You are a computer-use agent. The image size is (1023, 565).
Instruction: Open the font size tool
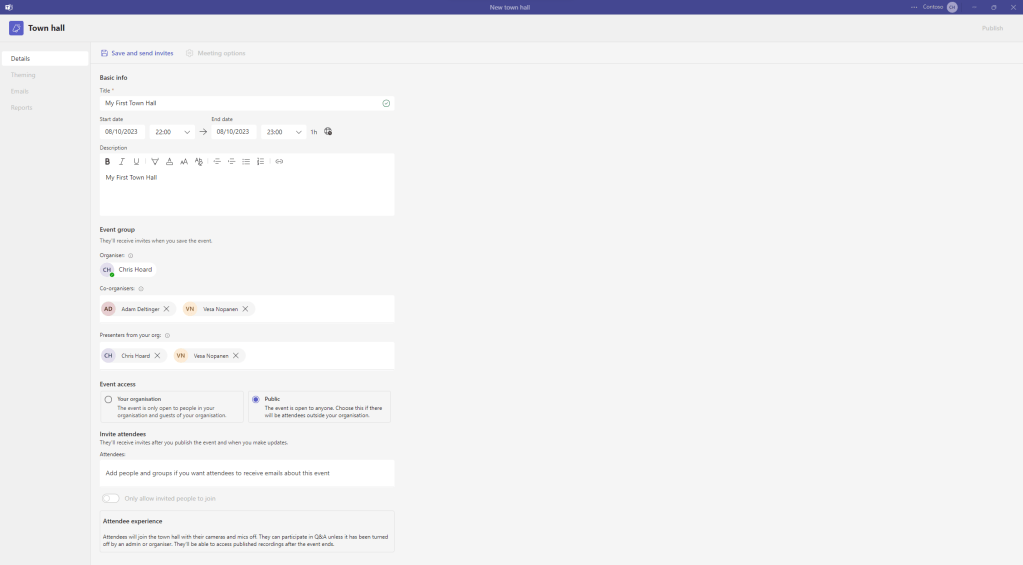click(x=184, y=161)
